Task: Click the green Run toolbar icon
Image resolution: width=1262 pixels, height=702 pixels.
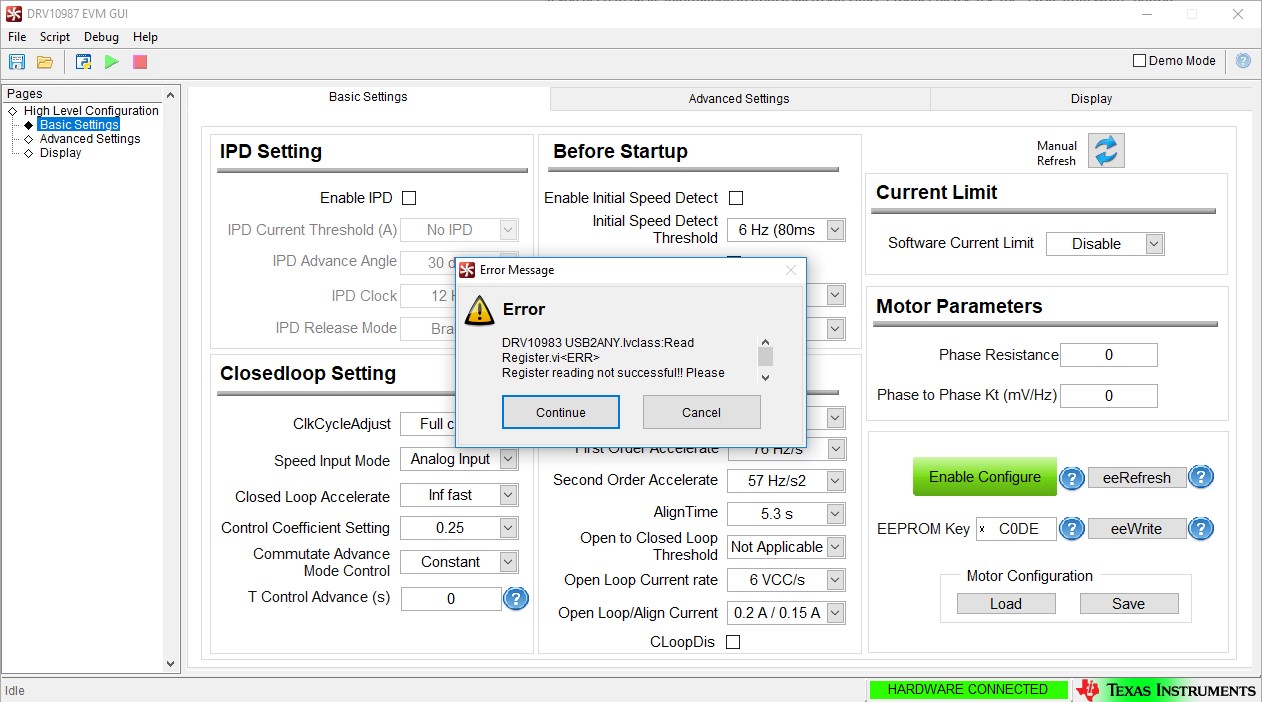Action: point(112,62)
